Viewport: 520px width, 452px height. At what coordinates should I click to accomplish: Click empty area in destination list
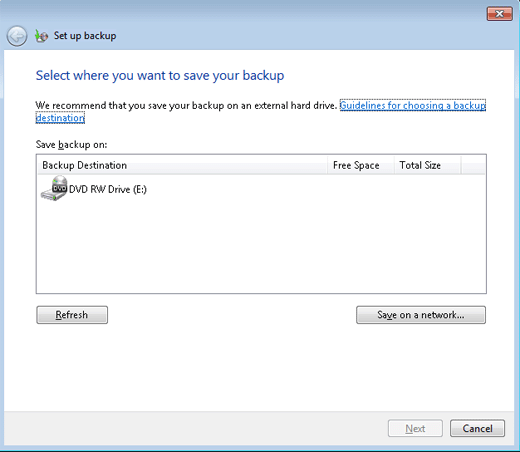[x=261, y=248]
